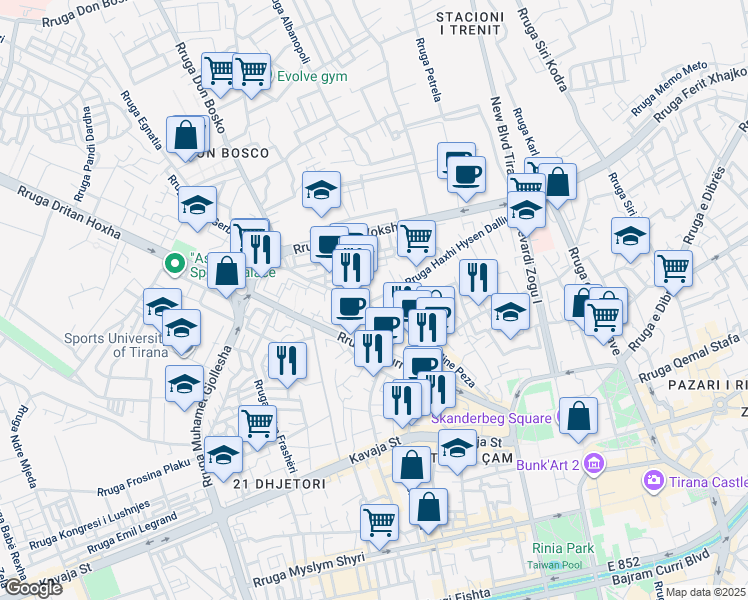Click the Google logo
This screenshot has width=748, height=600.
33,588
